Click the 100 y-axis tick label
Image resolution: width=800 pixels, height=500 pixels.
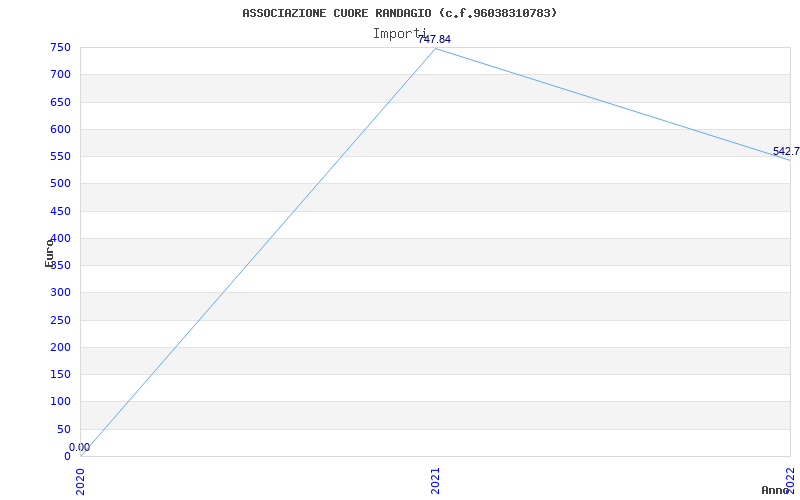(x=60, y=402)
